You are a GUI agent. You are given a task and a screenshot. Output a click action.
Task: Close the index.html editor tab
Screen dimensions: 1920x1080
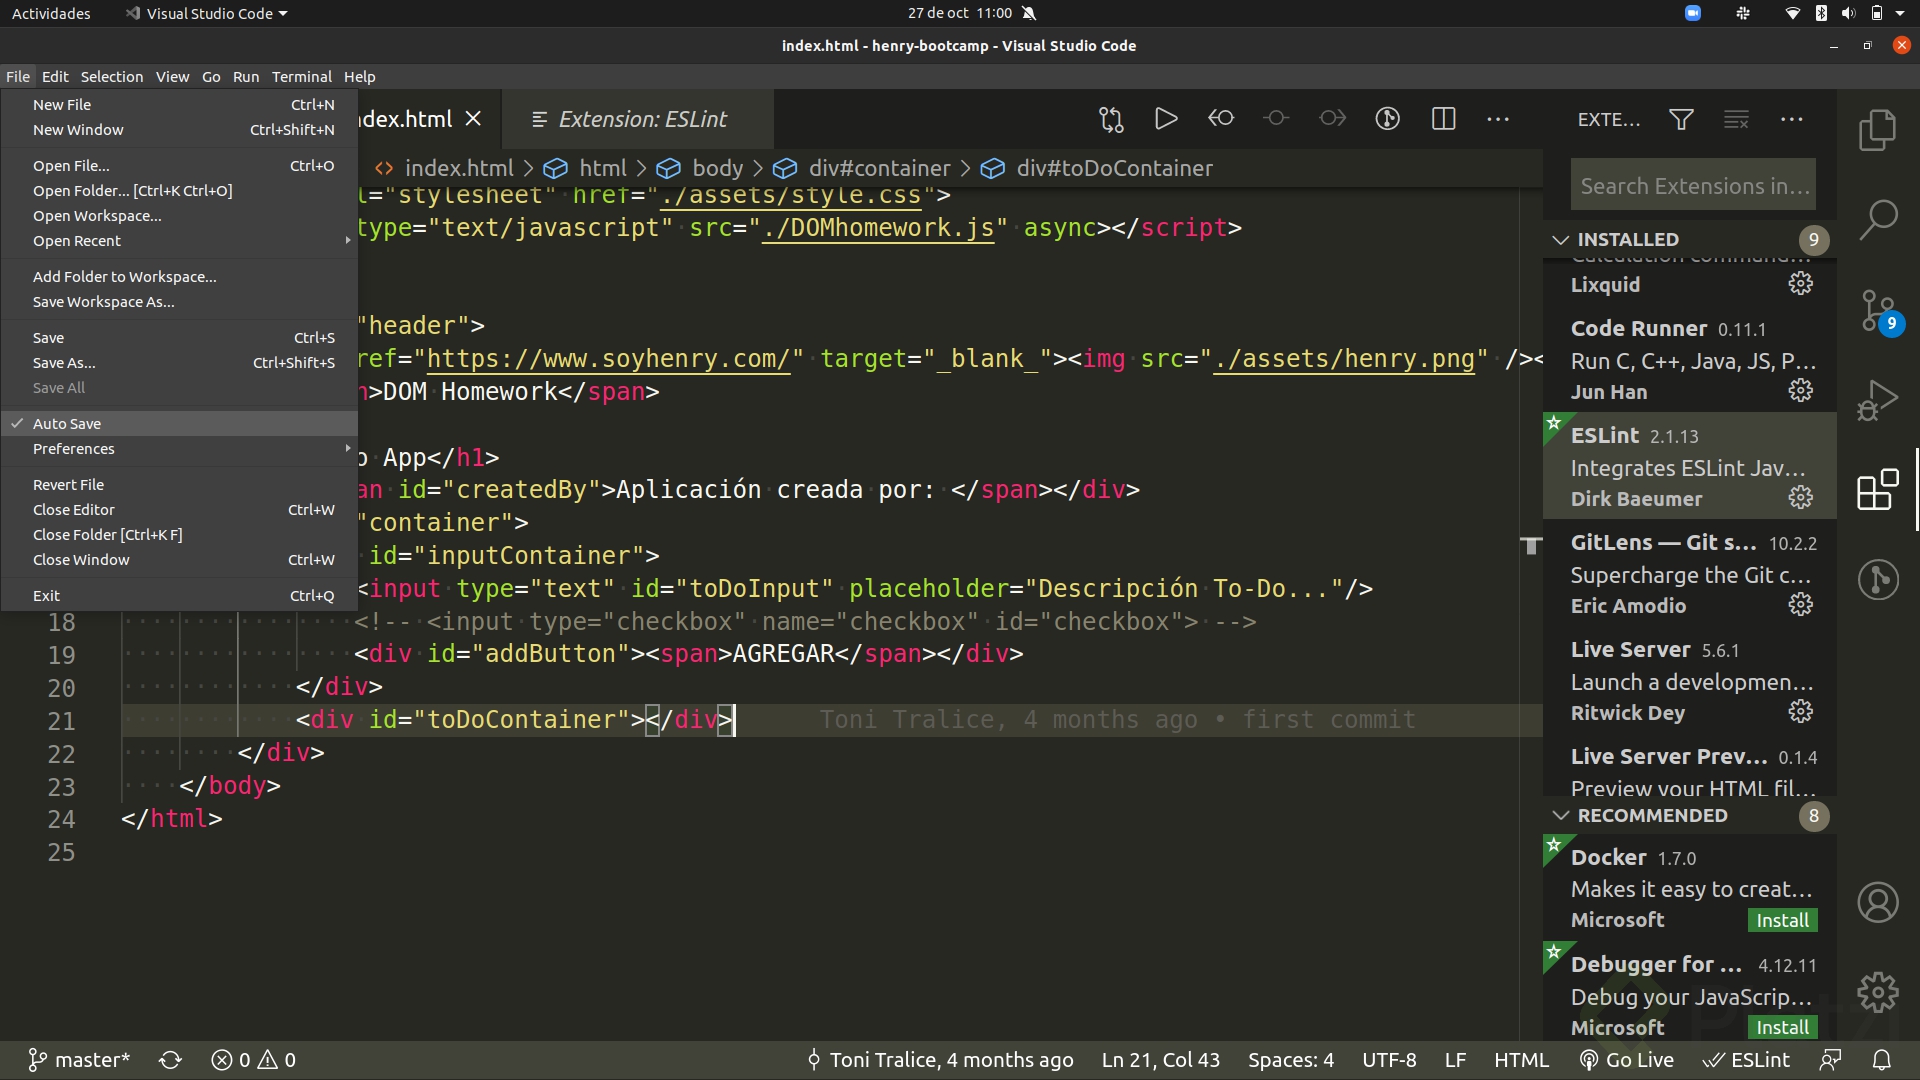[x=474, y=119]
